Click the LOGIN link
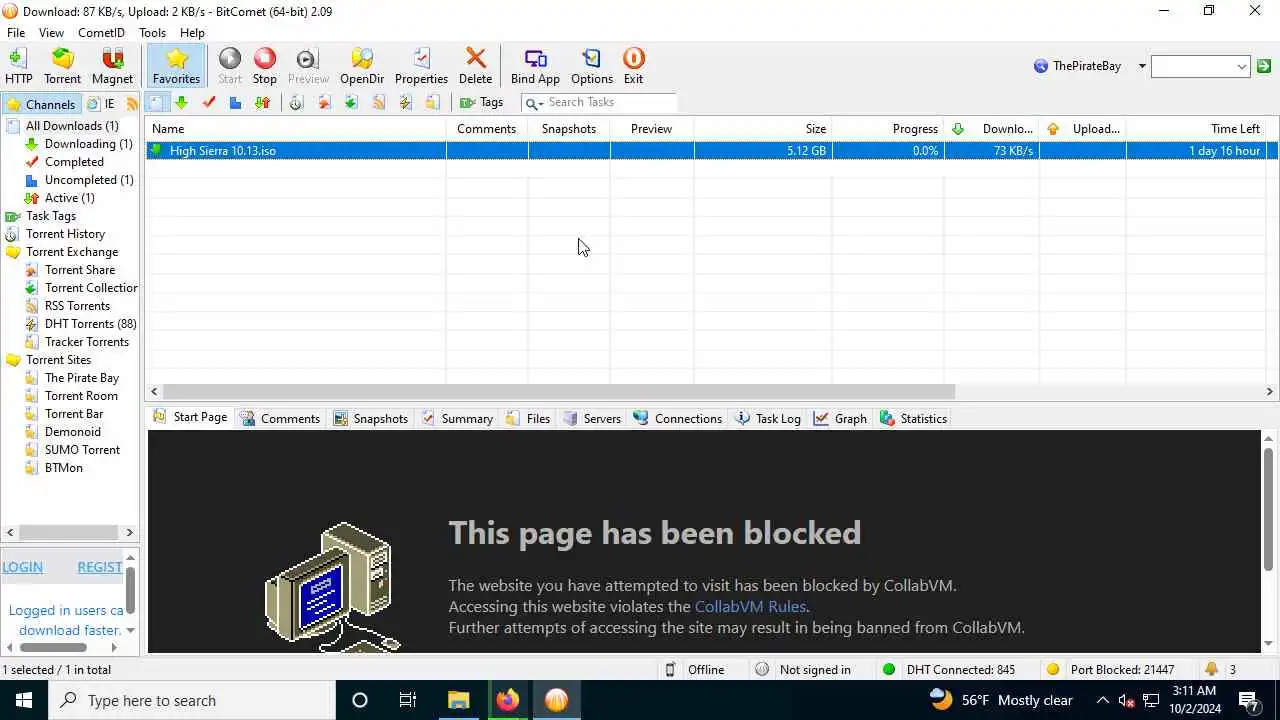Image resolution: width=1280 pixels, height=720 pixels. (22, 567)
